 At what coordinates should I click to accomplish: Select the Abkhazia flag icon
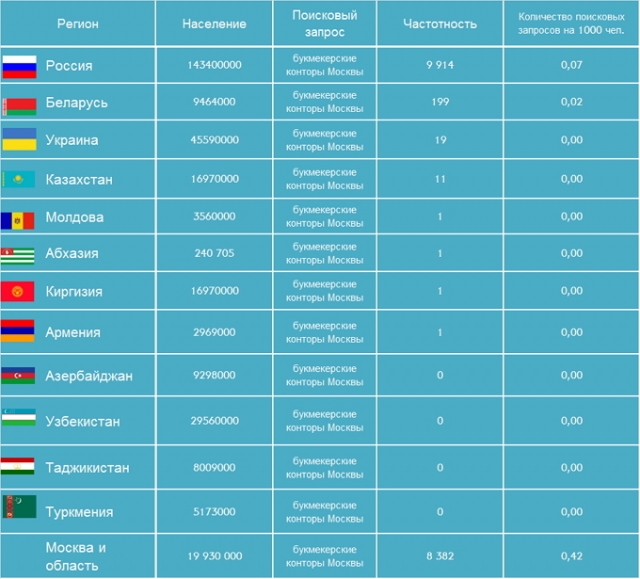click(x=18, y=256)
